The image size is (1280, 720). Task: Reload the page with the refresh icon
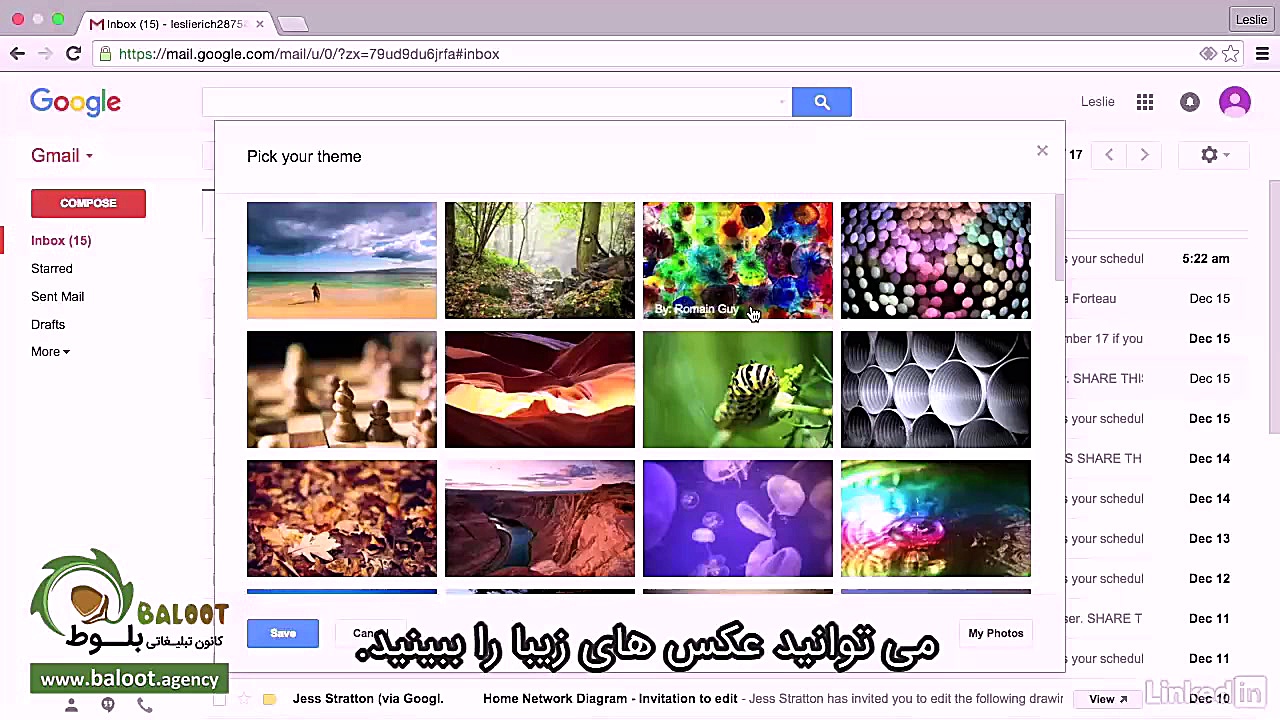coord(73,54)
